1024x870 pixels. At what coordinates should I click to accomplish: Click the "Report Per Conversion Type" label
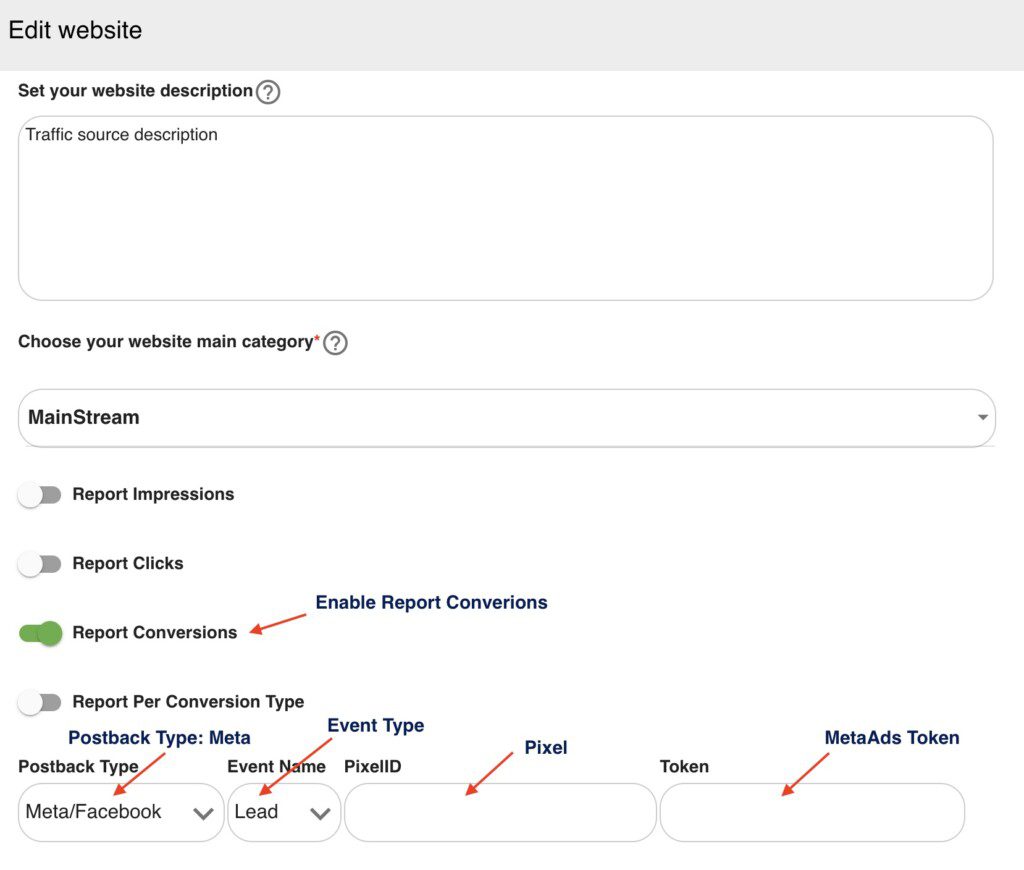pos(188,701)
